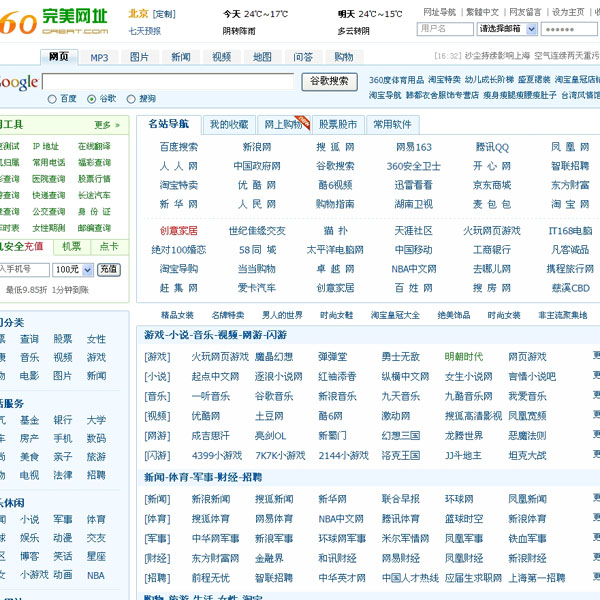Switch to the 地图 search tab
The width and height of the screenshot is (600, 600).
[x=262, y=57]
